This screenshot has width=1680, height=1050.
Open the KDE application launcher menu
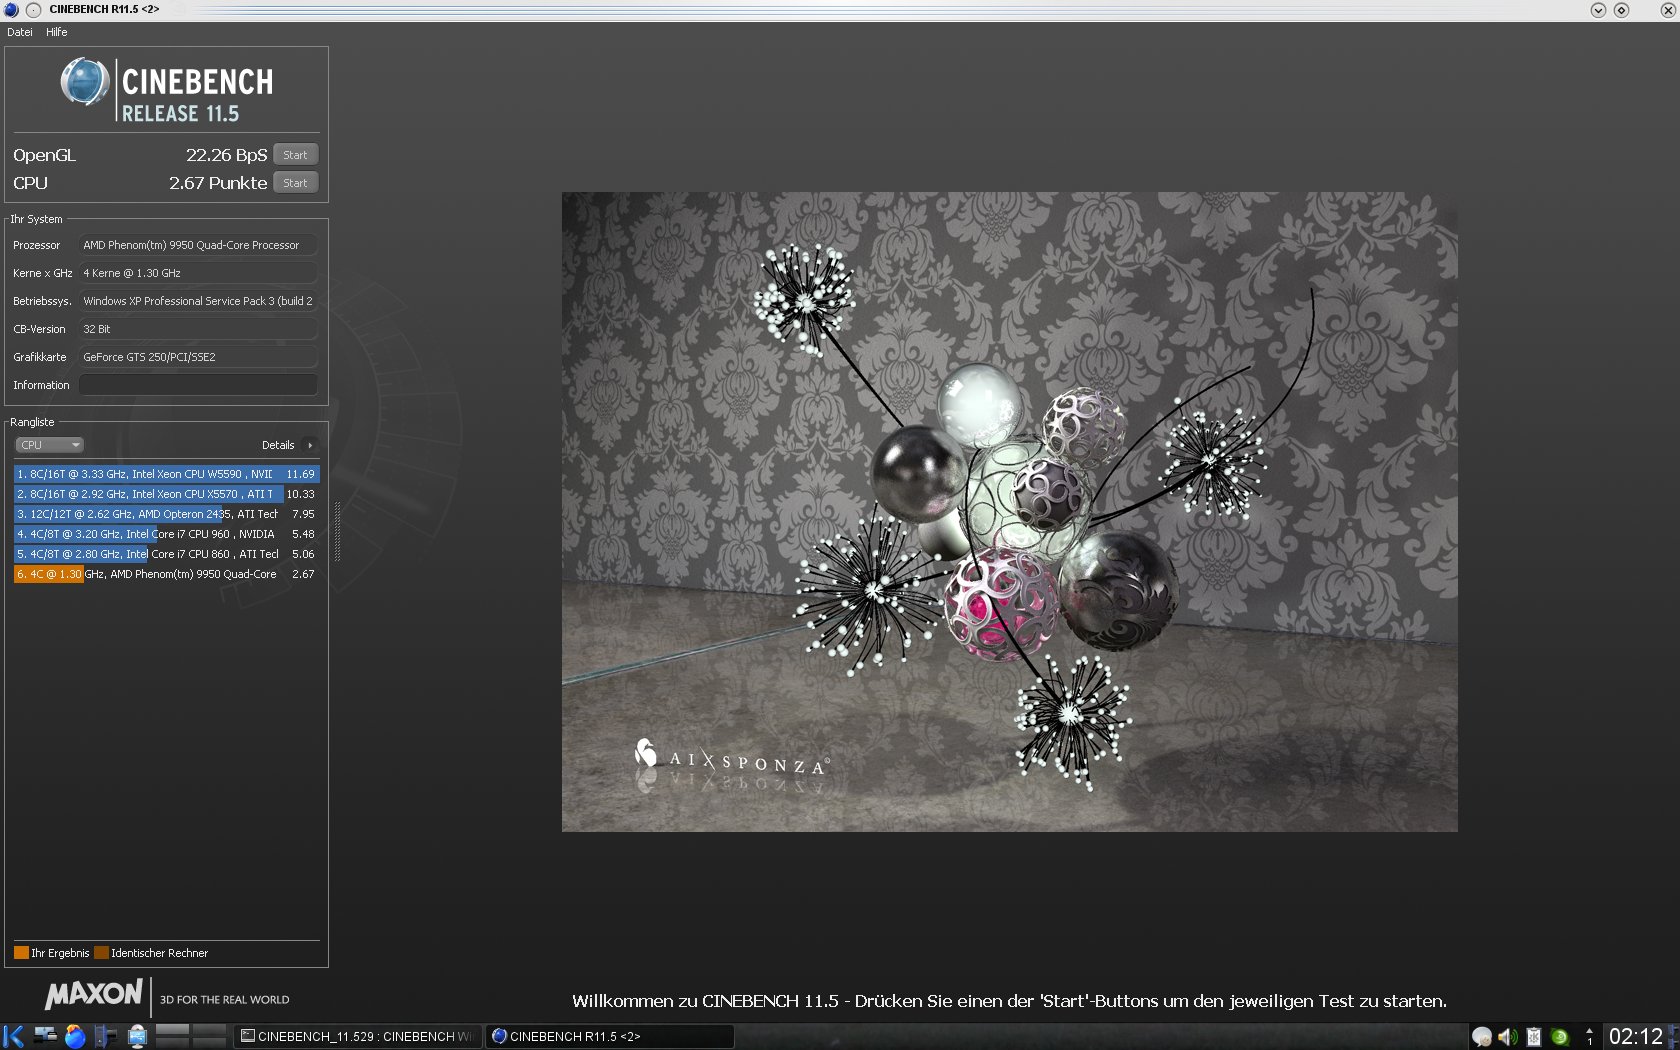pyautogui.click(x=13, y=1036)
